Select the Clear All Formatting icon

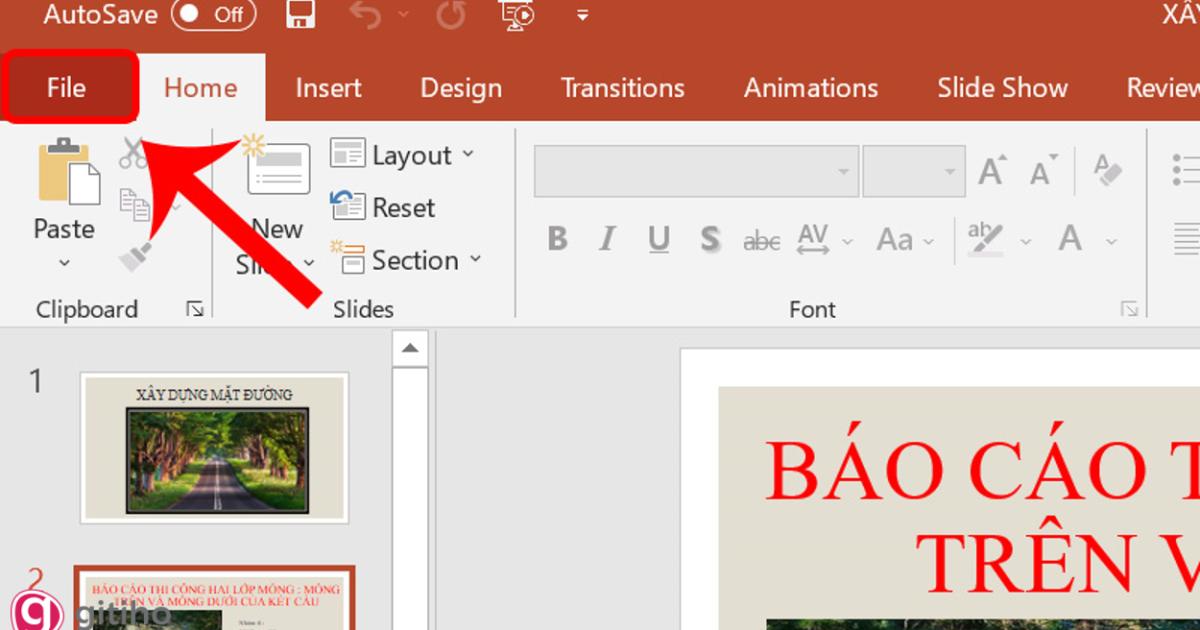pos(1108,168)
